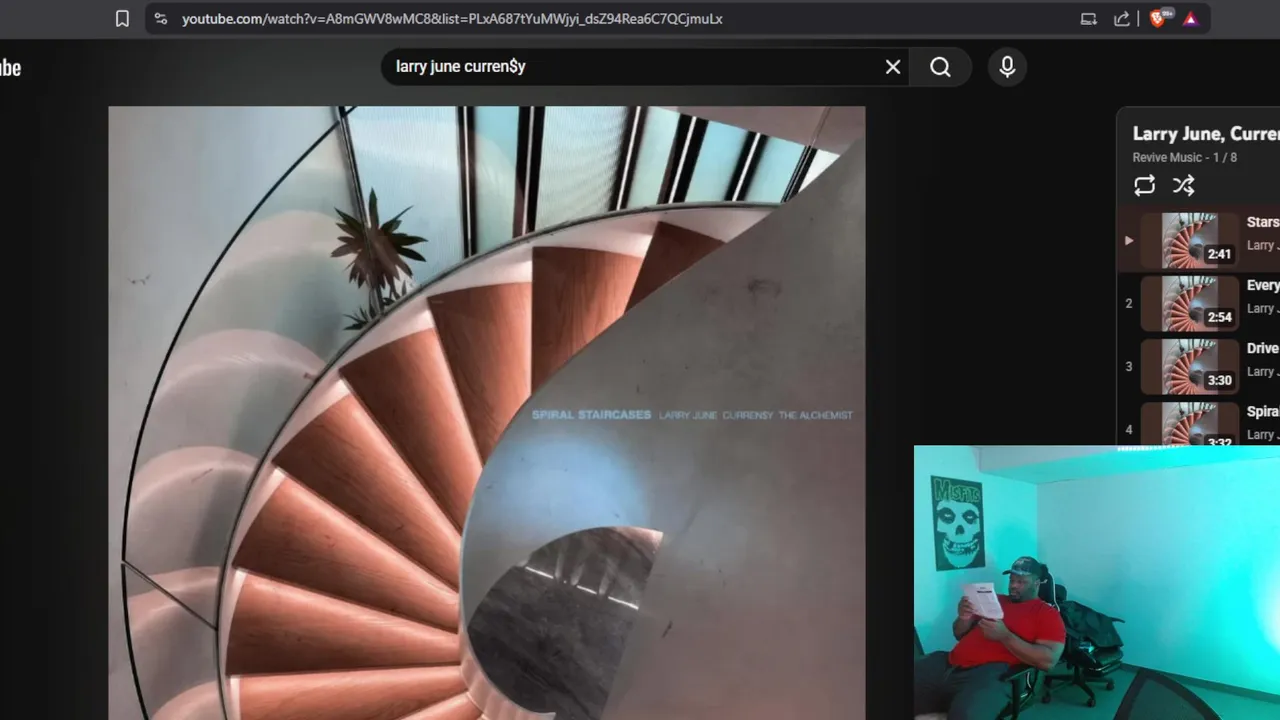The height and width of the screenshot is (720, 1280).
Task: Select the 3:30 thumbnail in playlist
Action: point(1190,366)
